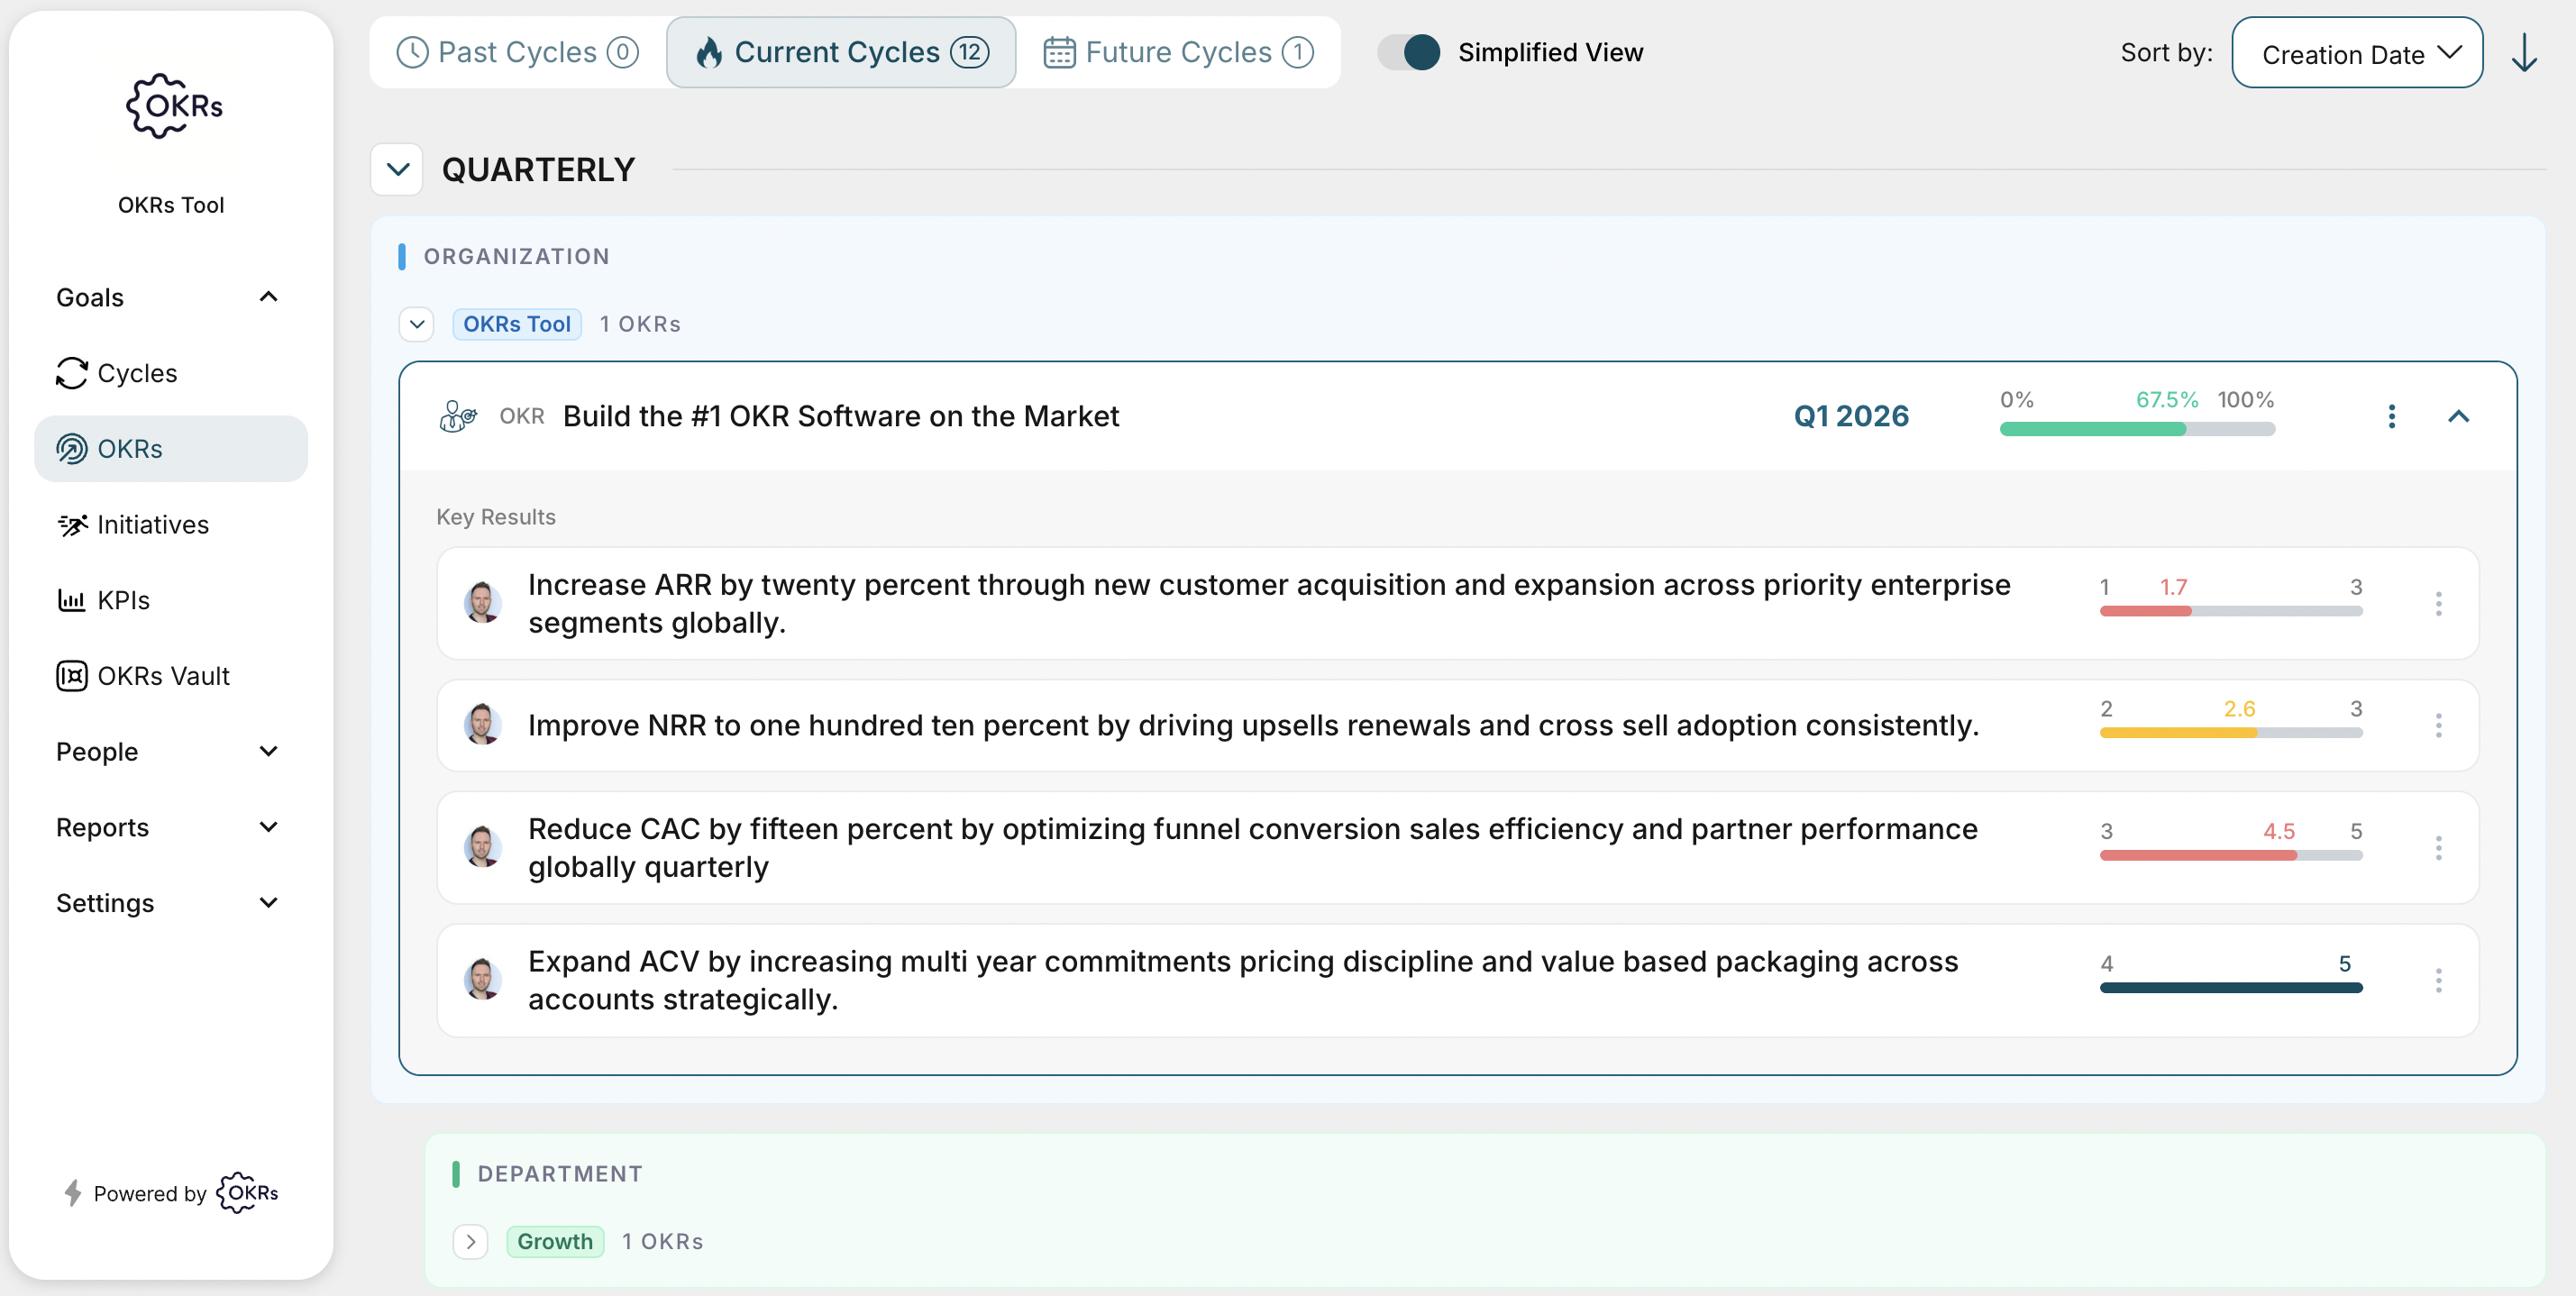Toggle the Simplified View switch
This screenshot has width=2576, height=1296.
pyautogui.click(x=1409, y=52)
